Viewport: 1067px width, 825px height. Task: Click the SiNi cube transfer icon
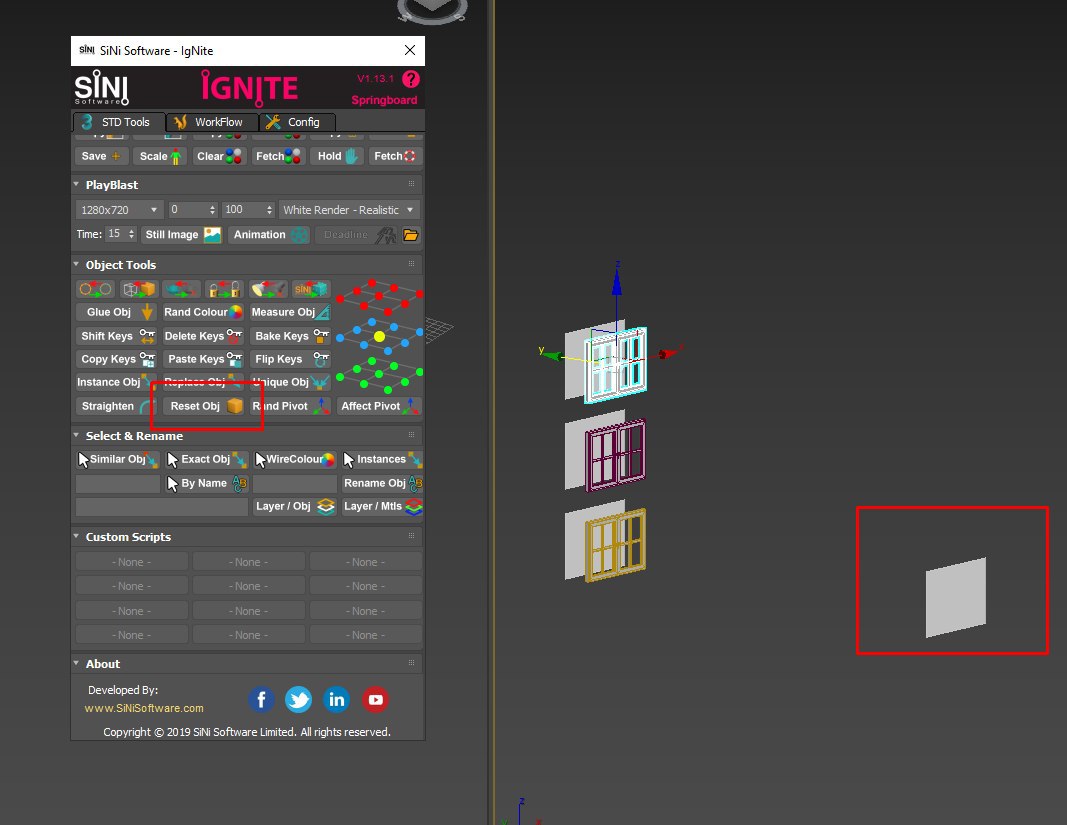[311, 289]
